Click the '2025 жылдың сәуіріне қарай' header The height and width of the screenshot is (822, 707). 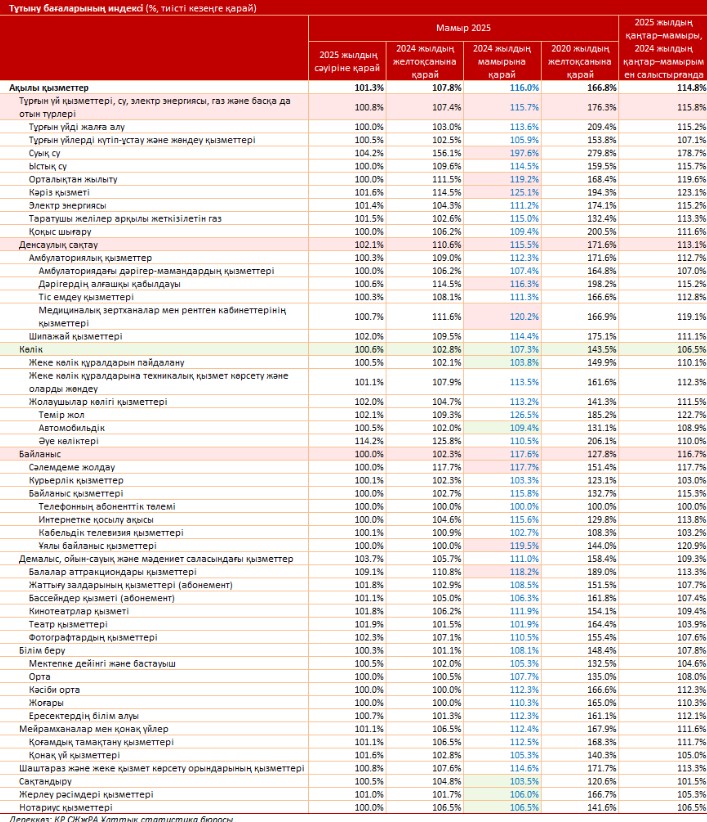coord(347,61)
